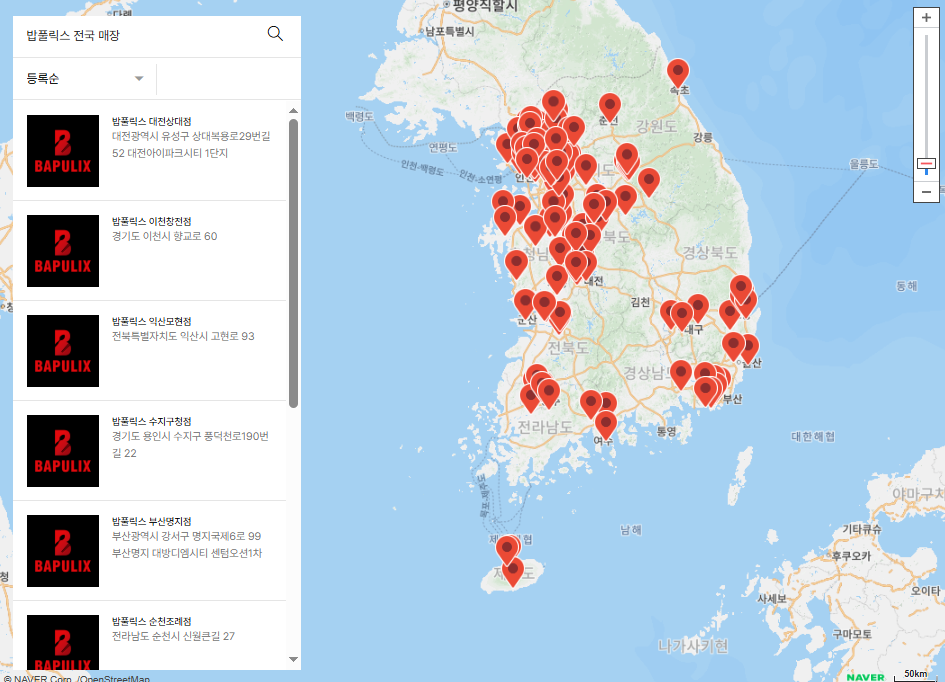Click address 경기도 이천시 향교로 60
Image resolution: width=945 pixels, height=682 pixels.
[x=165, y=236]
